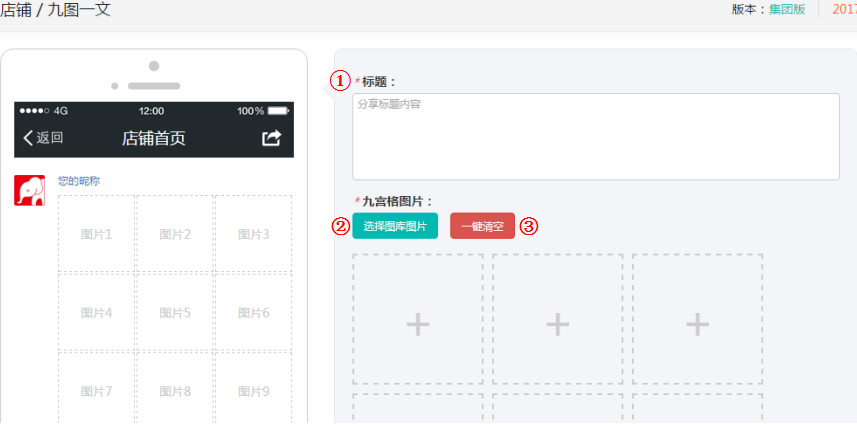Select the 图片9 preview placeholder

pyautogui.click(x=253, y=391)
